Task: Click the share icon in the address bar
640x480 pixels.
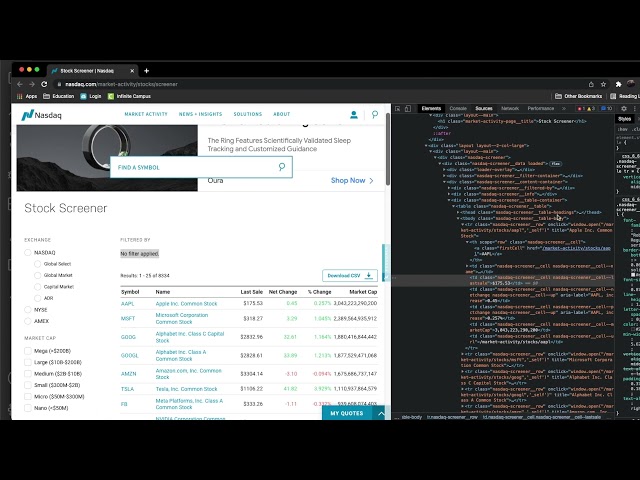Action: click(591, 84)
